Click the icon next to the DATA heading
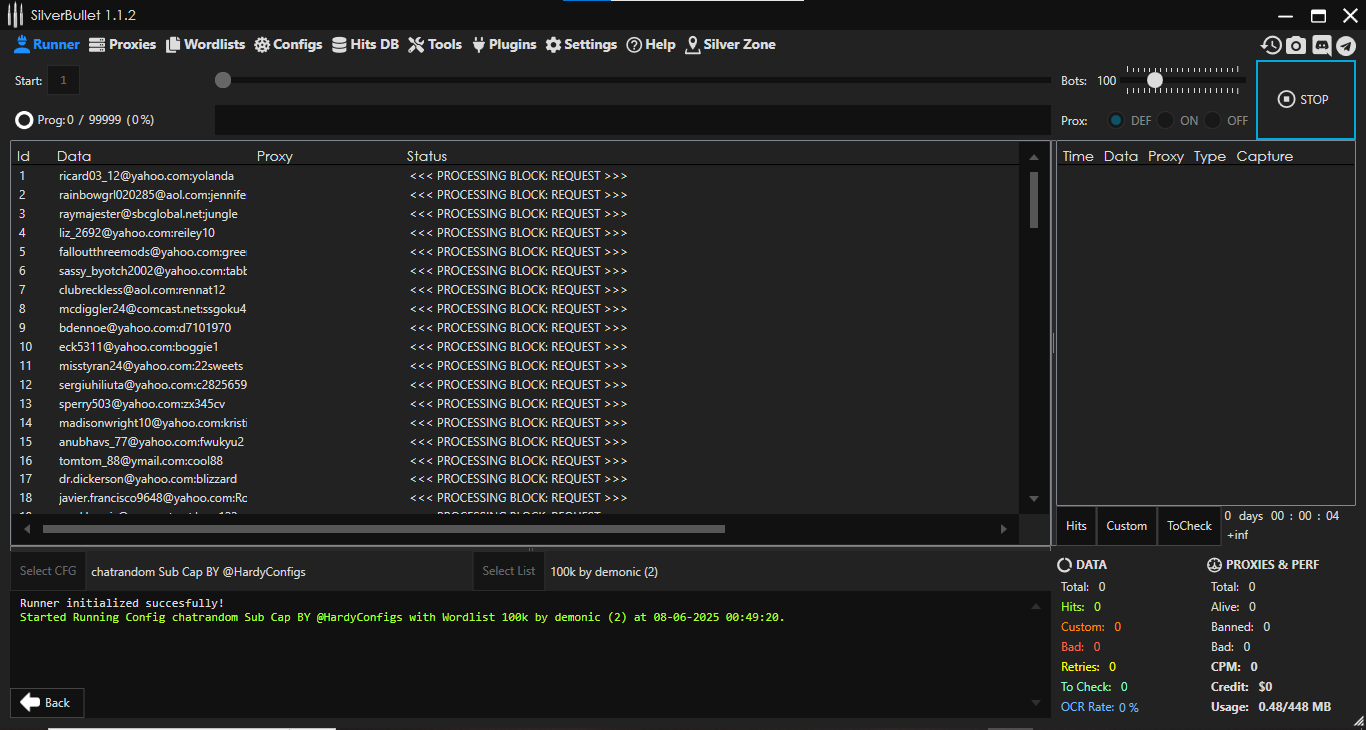Viewport: 1366px width, 730px height. (1065, 565)
